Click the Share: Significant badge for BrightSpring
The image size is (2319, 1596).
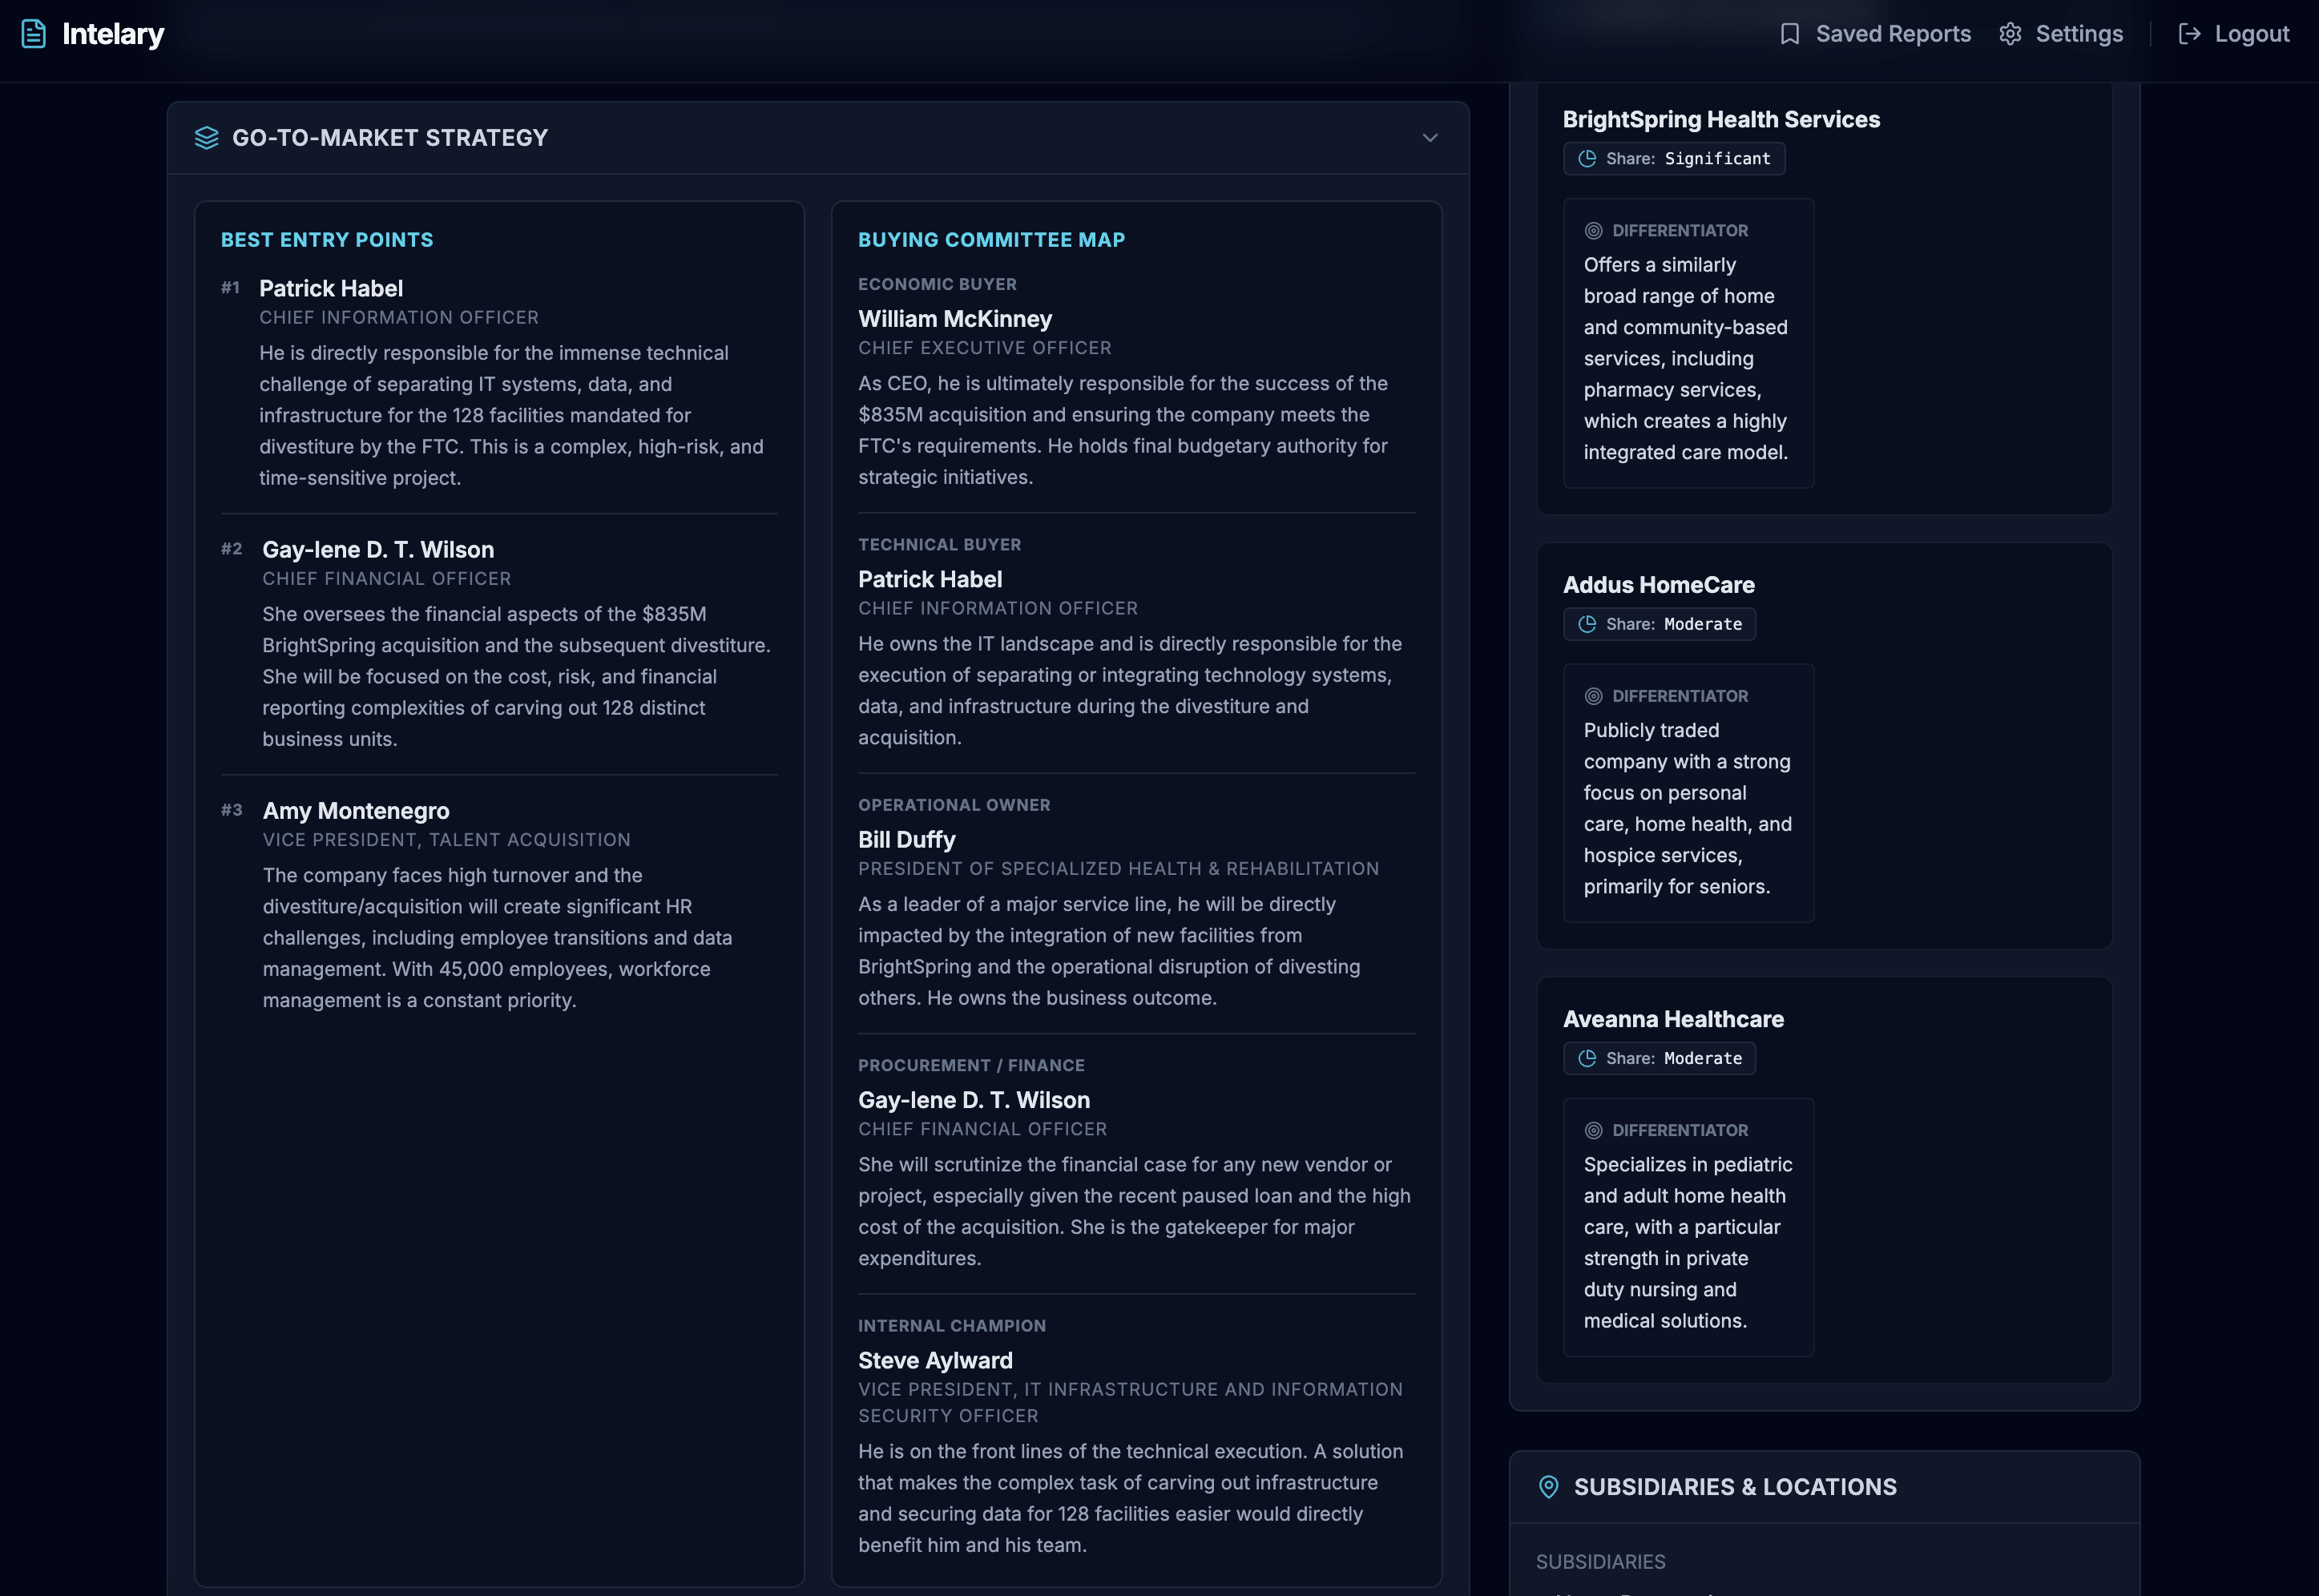(x=1674, y=159)
